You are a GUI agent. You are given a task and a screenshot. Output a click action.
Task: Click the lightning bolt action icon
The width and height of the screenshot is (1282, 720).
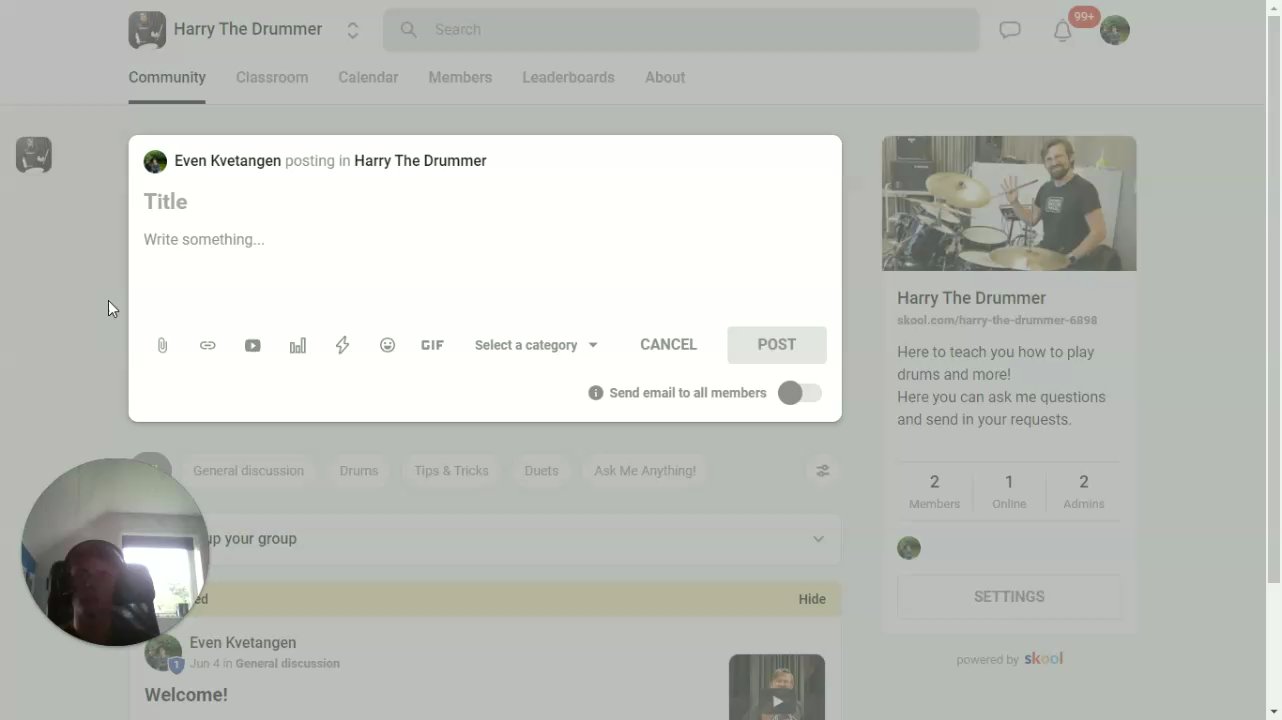click(x=342, y=345)
